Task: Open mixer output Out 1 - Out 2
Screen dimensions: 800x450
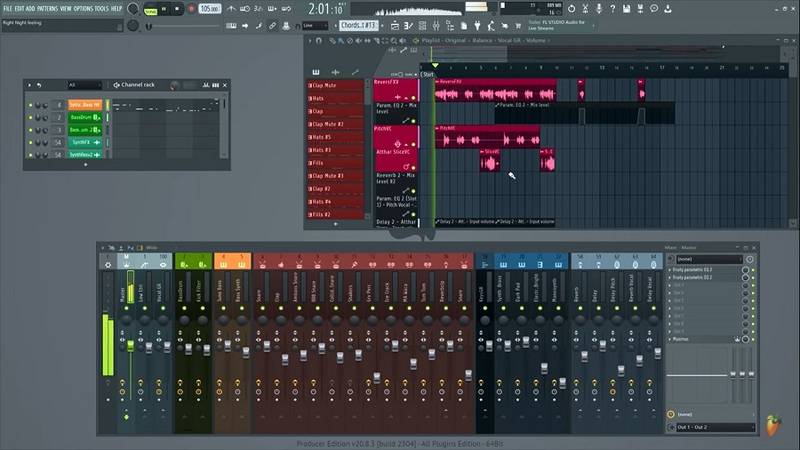Action: (x=714, y=427)
